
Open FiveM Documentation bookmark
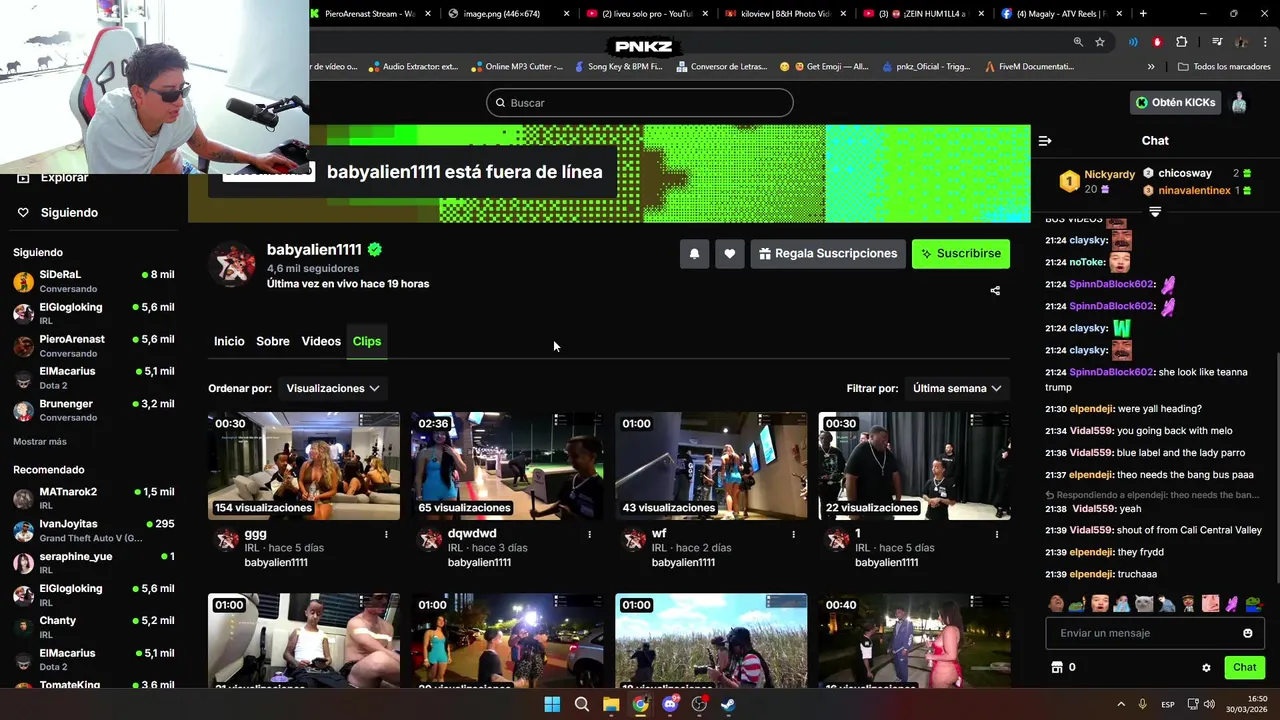point(1029,66)
